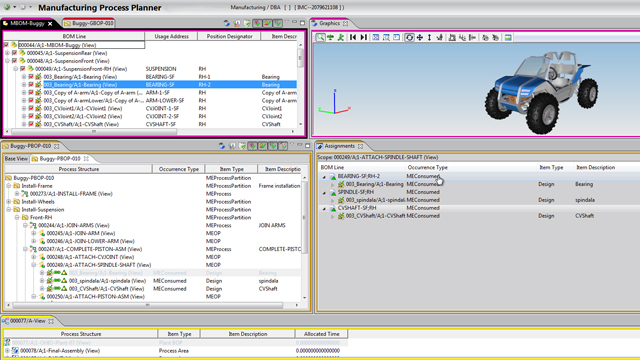640x360 pixels.
Task: Click the green down-arrow check icon in MBOM-Buggy toolbar
Action: pos(278,23)
